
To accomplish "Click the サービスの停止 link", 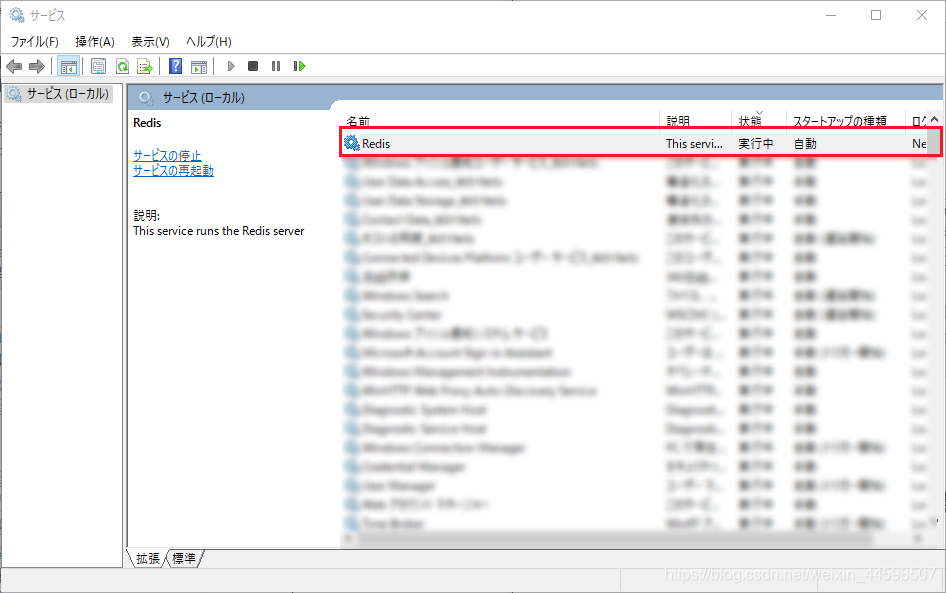I will point(167,156).
